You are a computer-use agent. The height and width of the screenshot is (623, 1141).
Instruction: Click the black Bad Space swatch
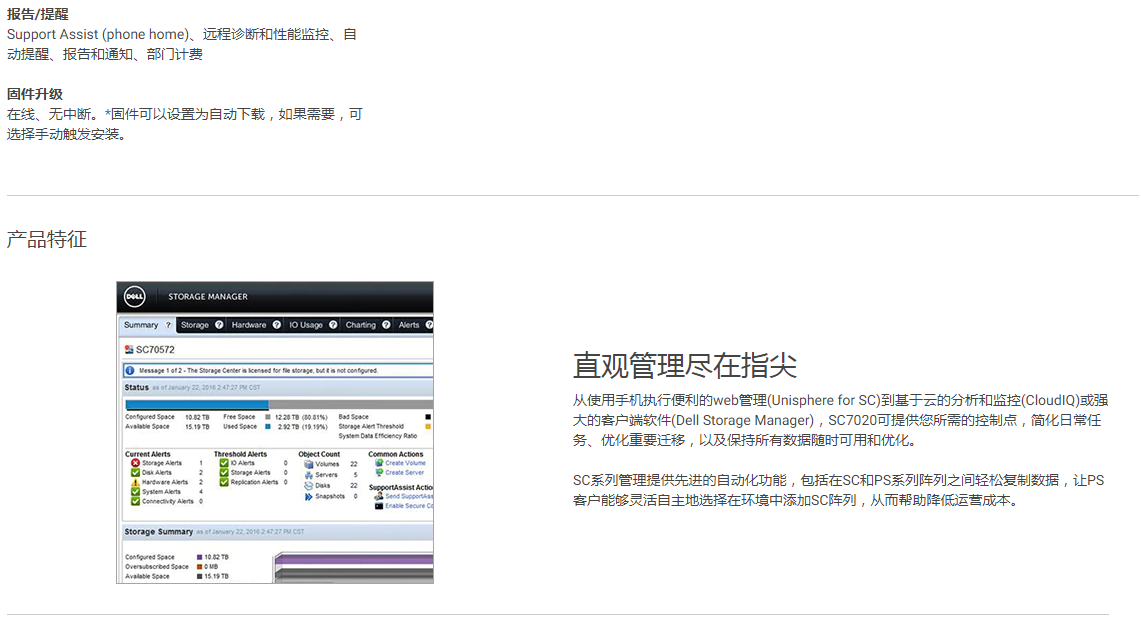pyautogui.click(x=428, y=417)
